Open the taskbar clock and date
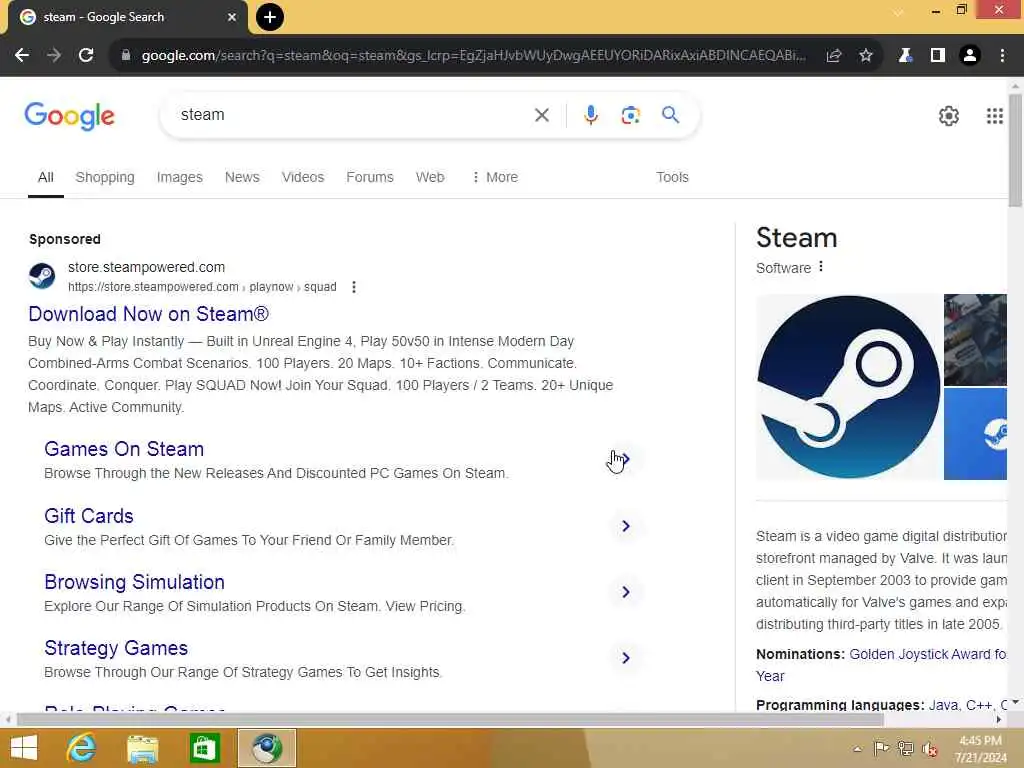 (981, 749)
